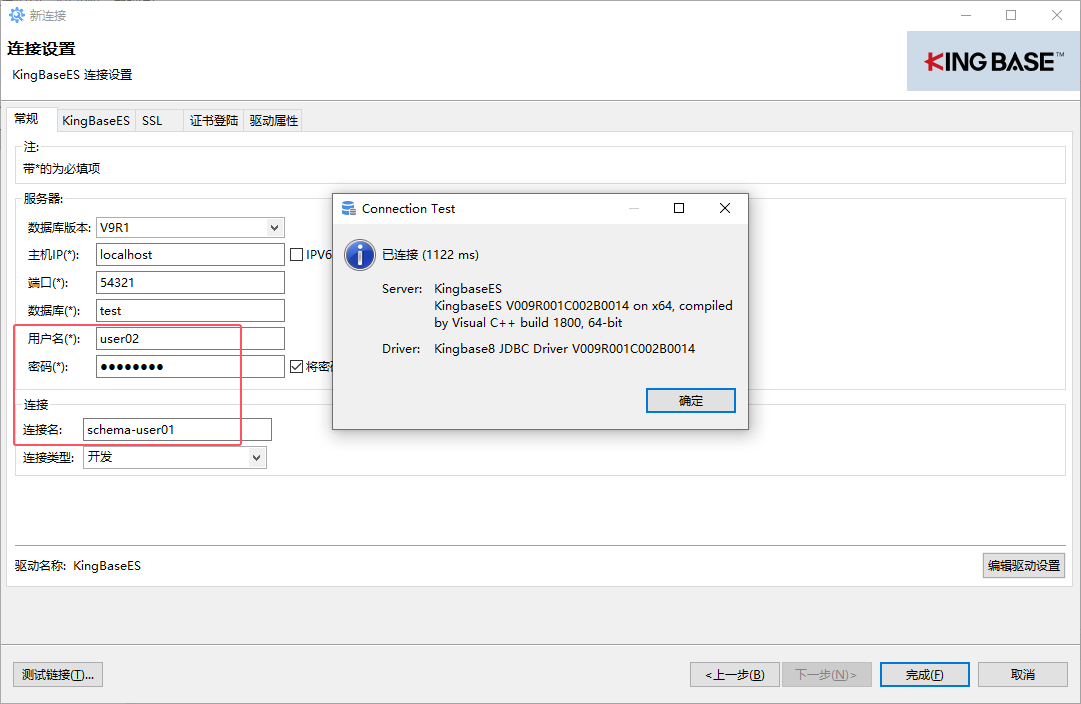Click the 编辑驱动设置 button
1081x704 pixels.
click(x=1023, y=566)
